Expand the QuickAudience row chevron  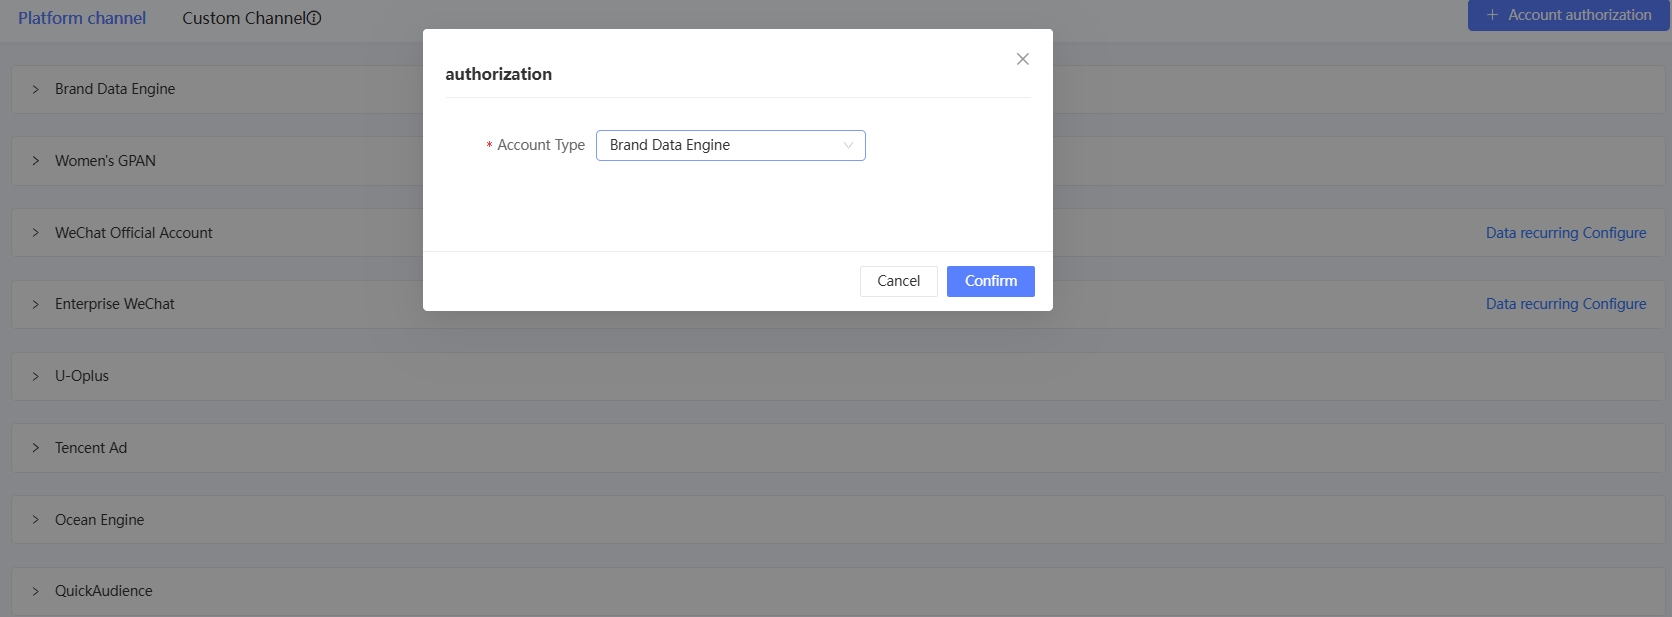36,591
